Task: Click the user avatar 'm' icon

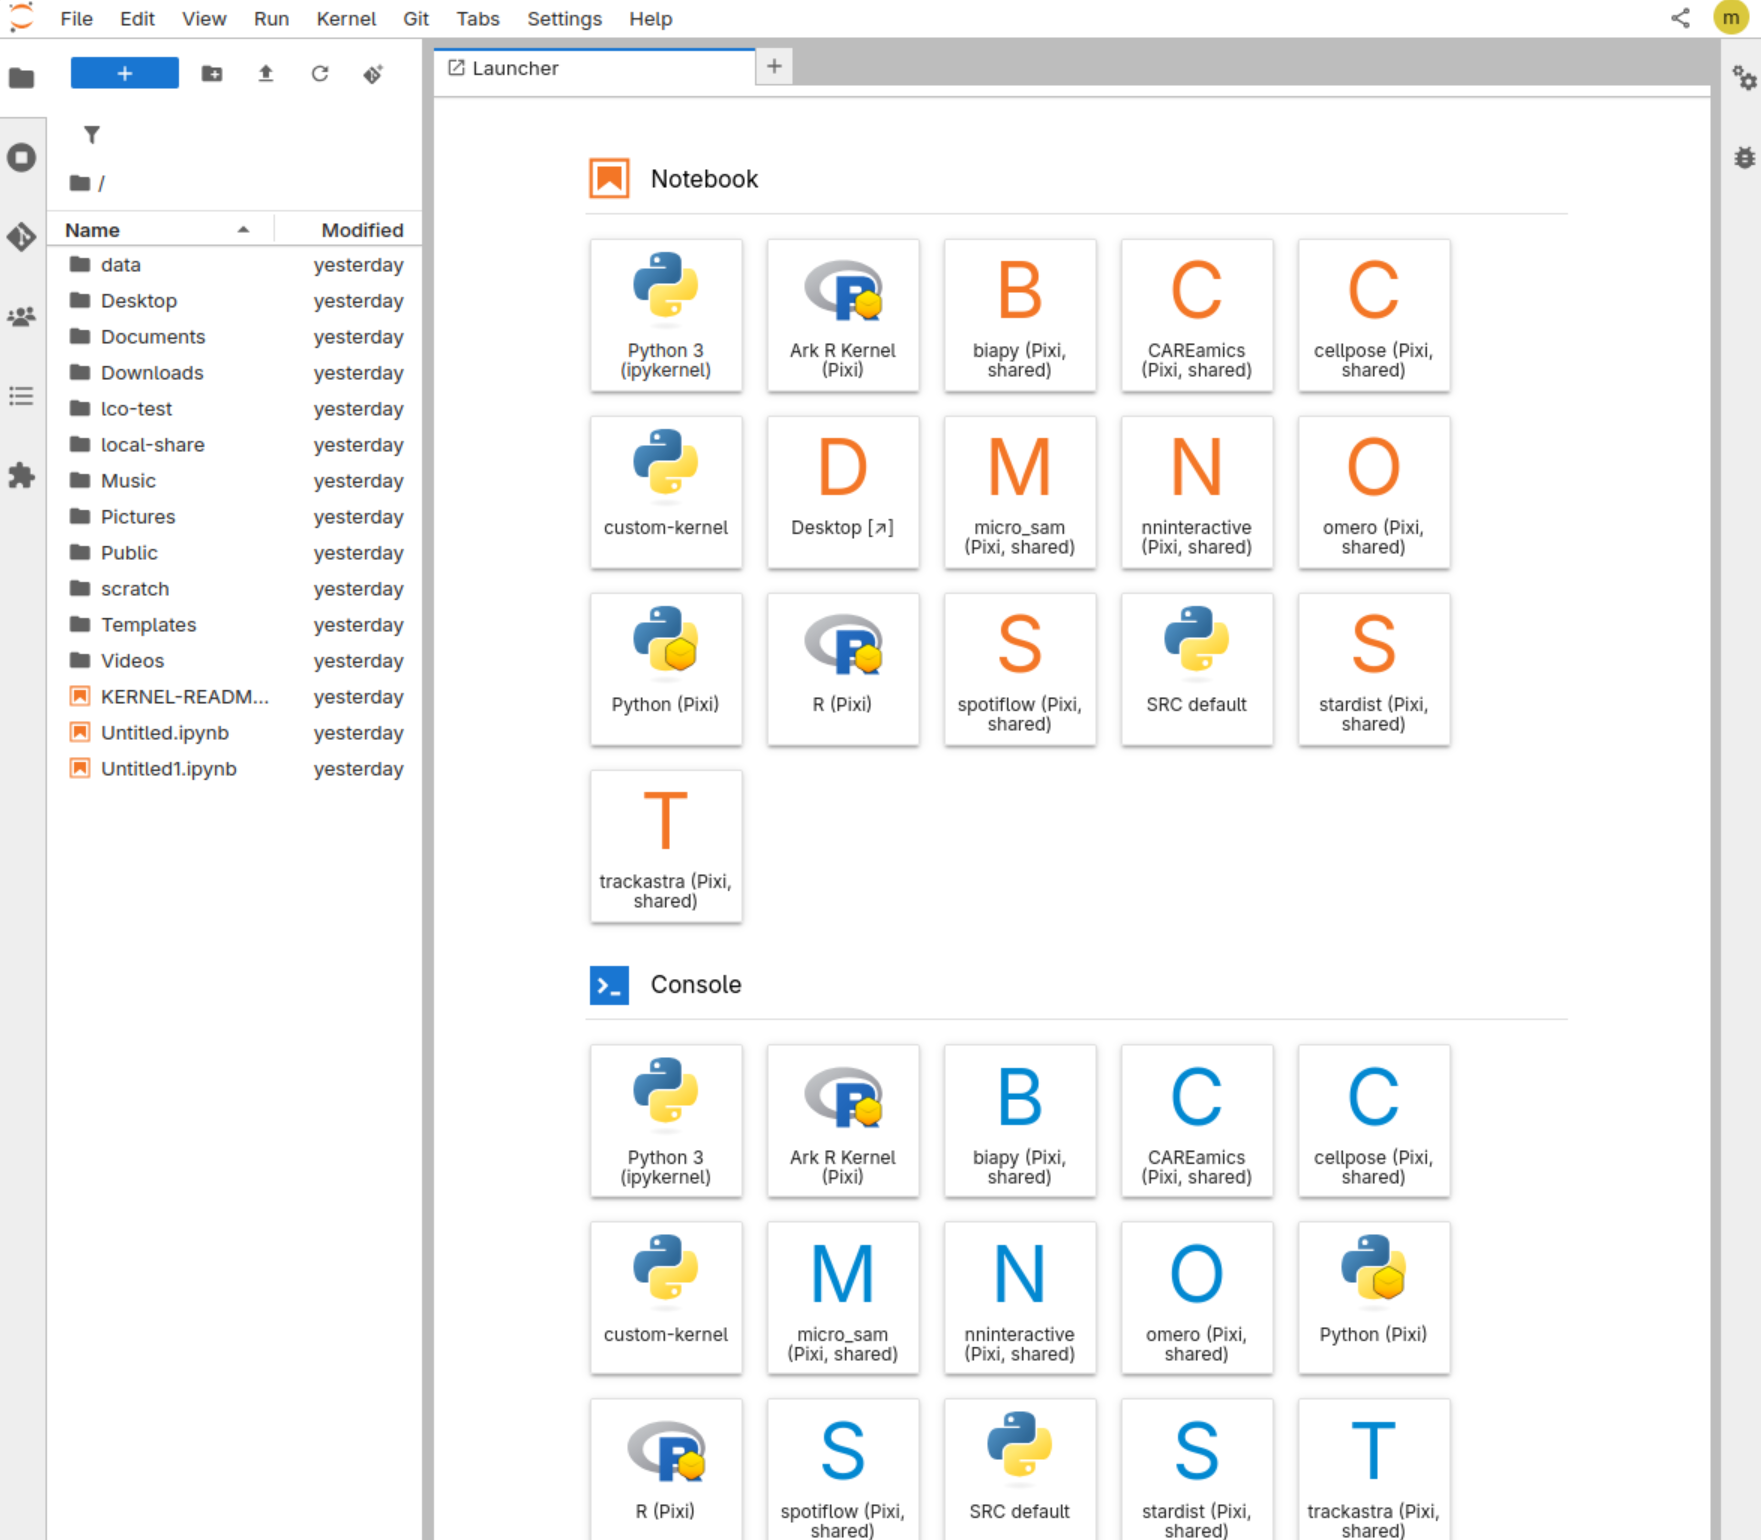Action: 1731,18
